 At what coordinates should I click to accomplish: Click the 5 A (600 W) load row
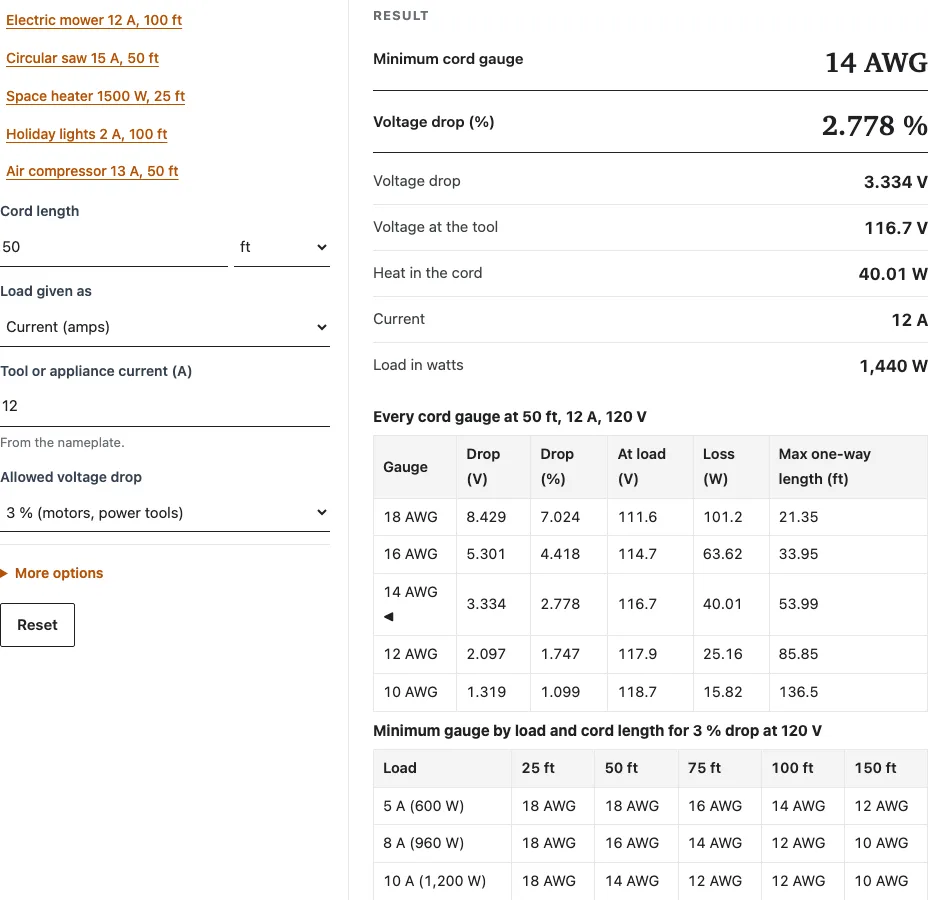pyautogui.click(x=650, y=806)
